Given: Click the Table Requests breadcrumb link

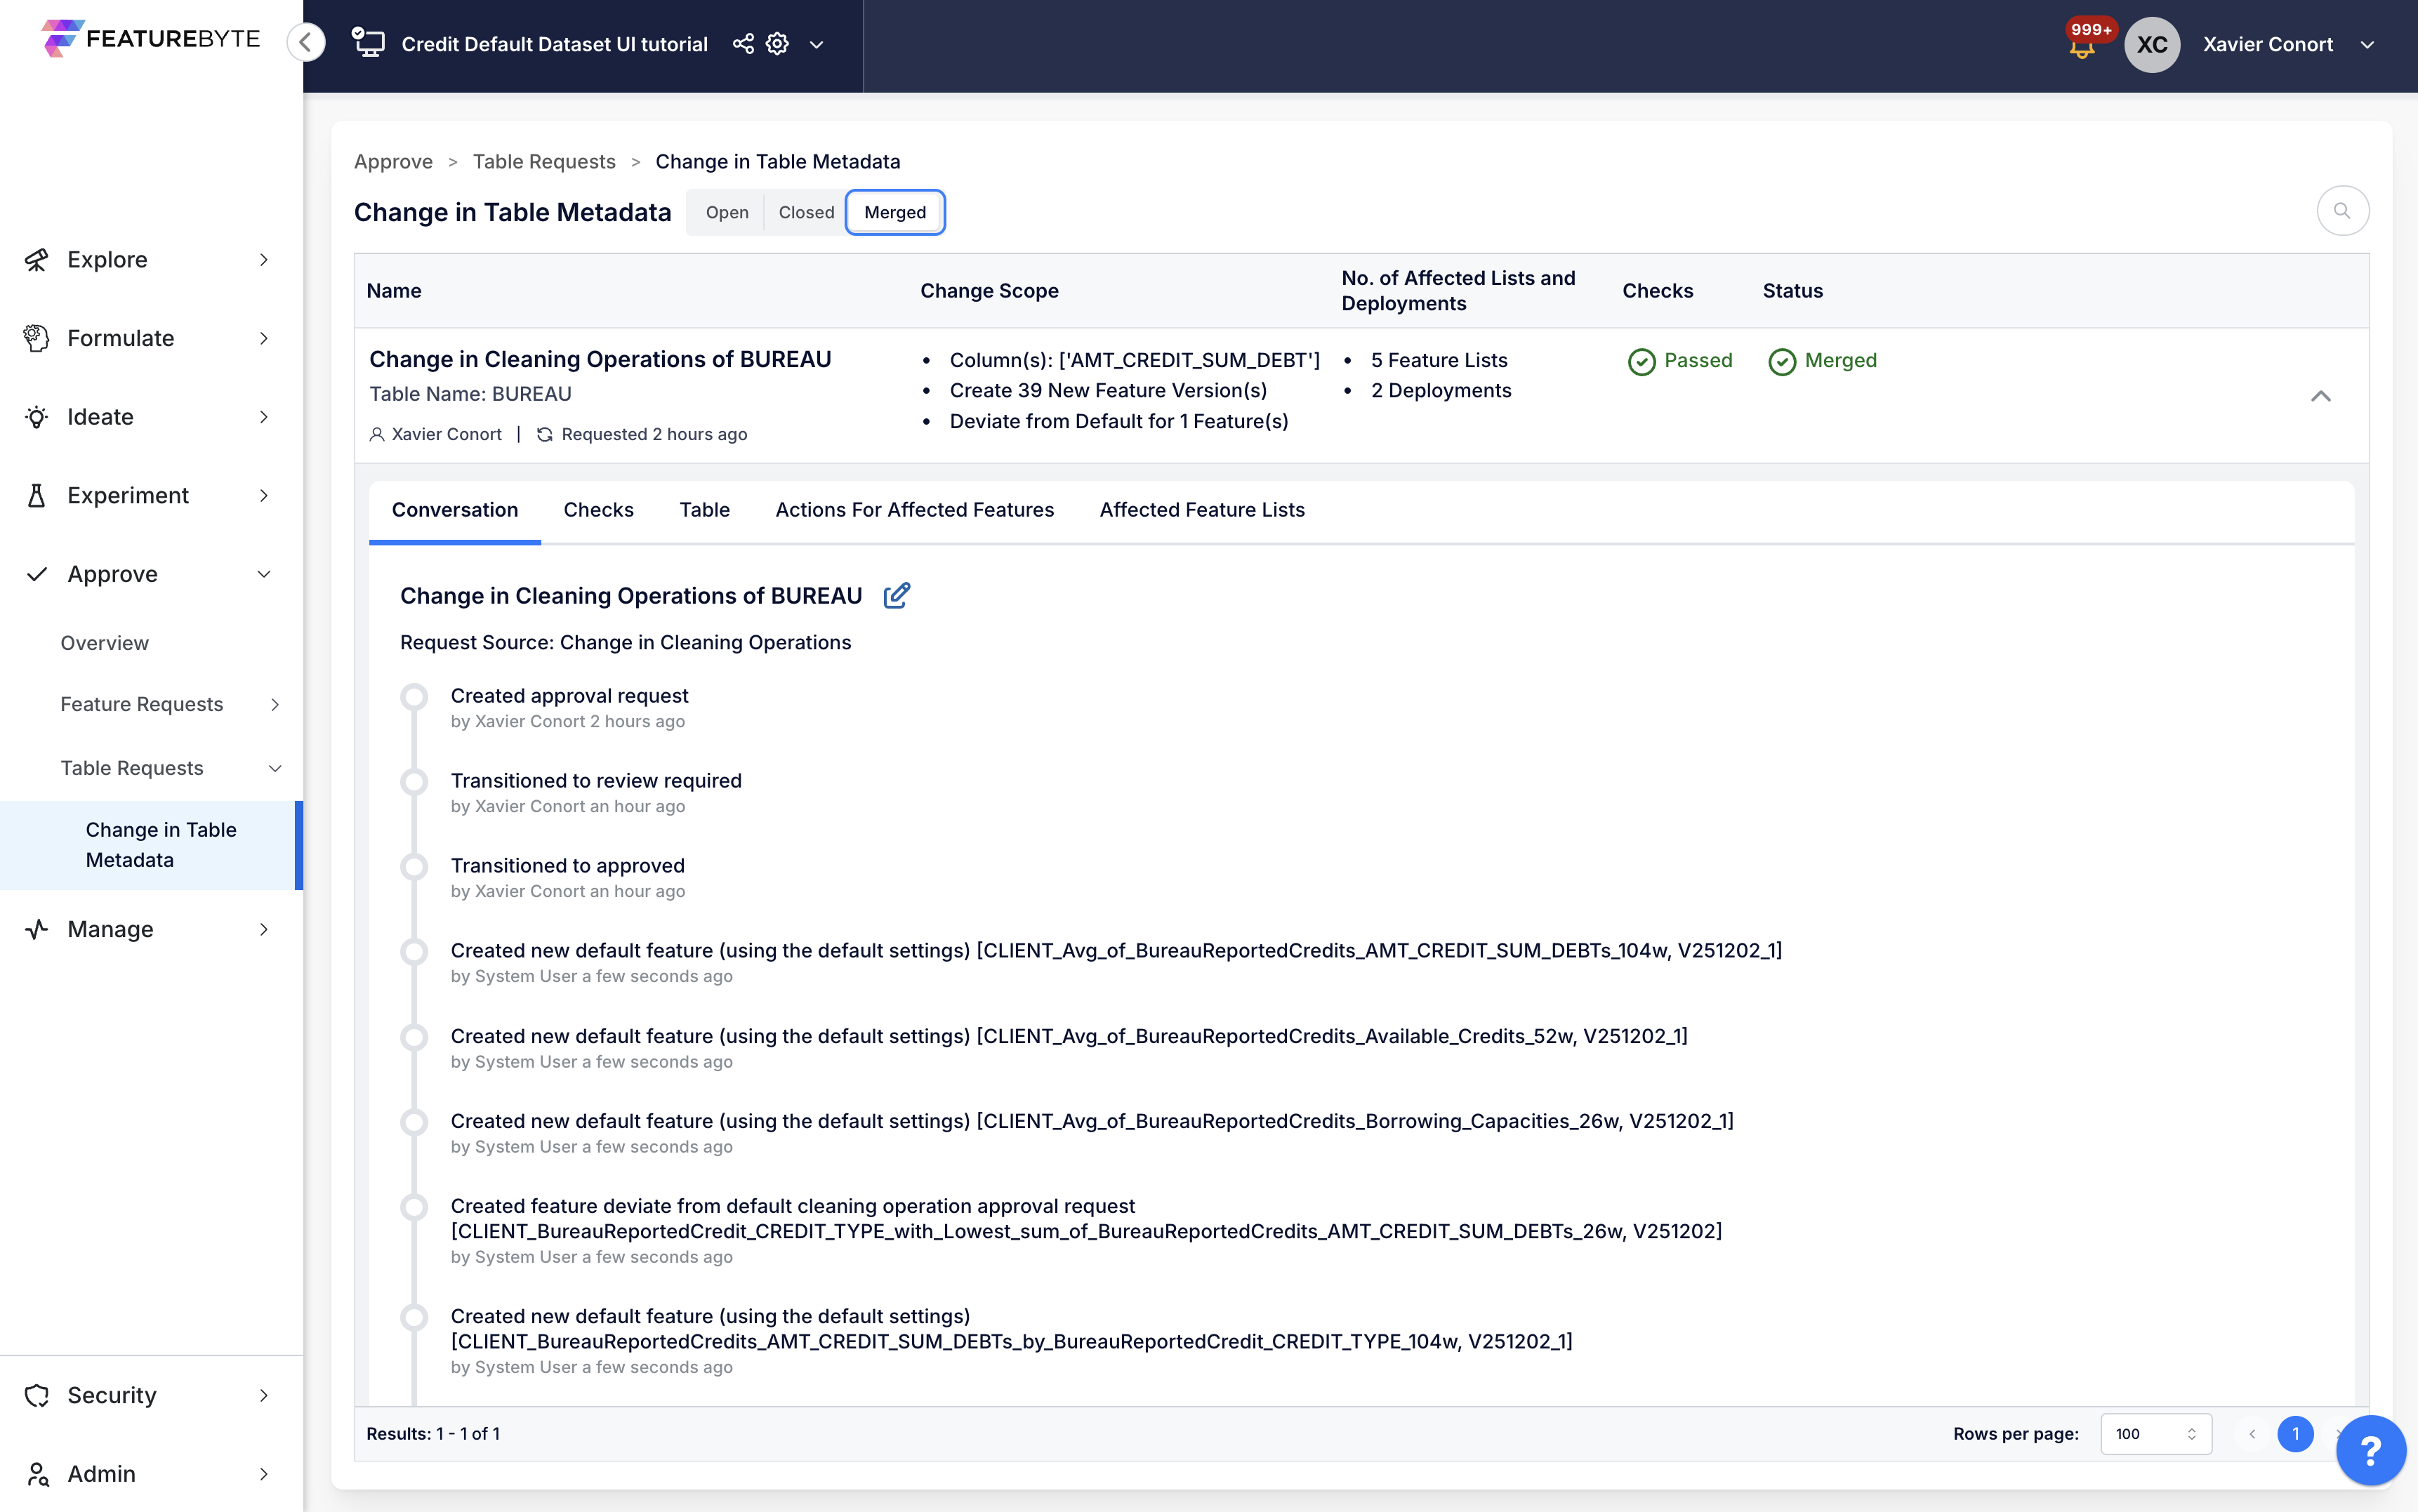Looking at the screenshot, I should pos(544,162).
